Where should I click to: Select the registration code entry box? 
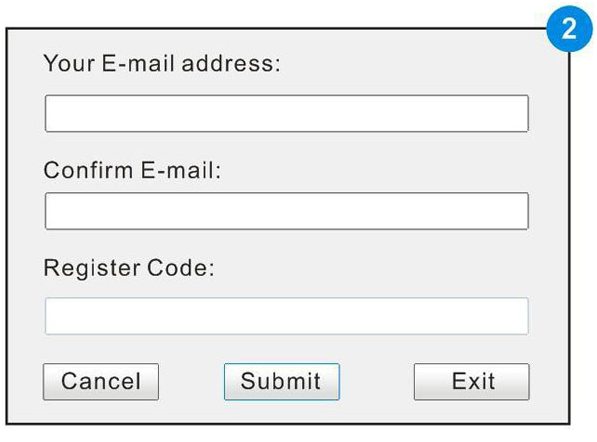point(287,316)
